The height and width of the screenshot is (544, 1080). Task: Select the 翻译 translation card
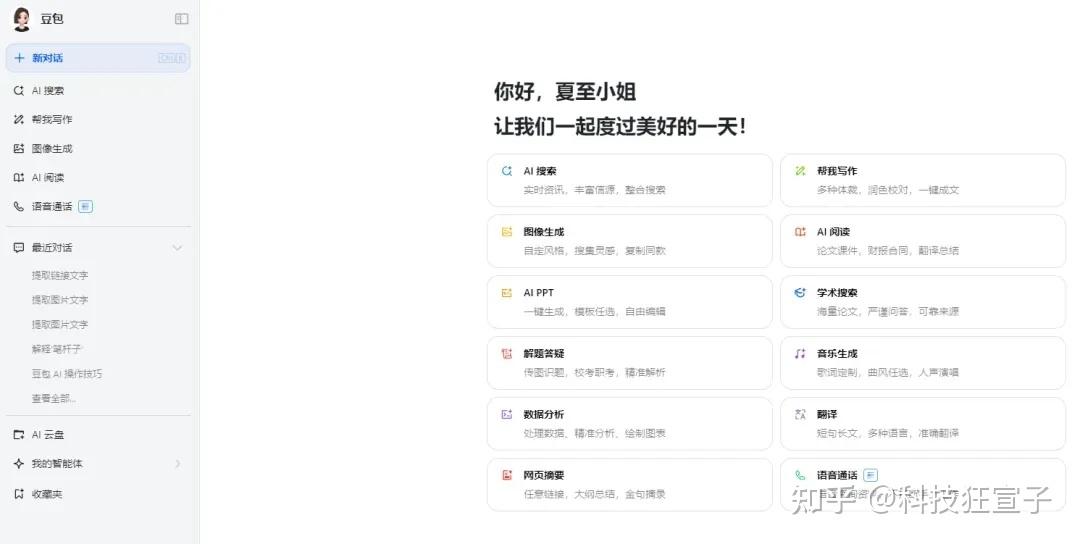tap(922, 423)
